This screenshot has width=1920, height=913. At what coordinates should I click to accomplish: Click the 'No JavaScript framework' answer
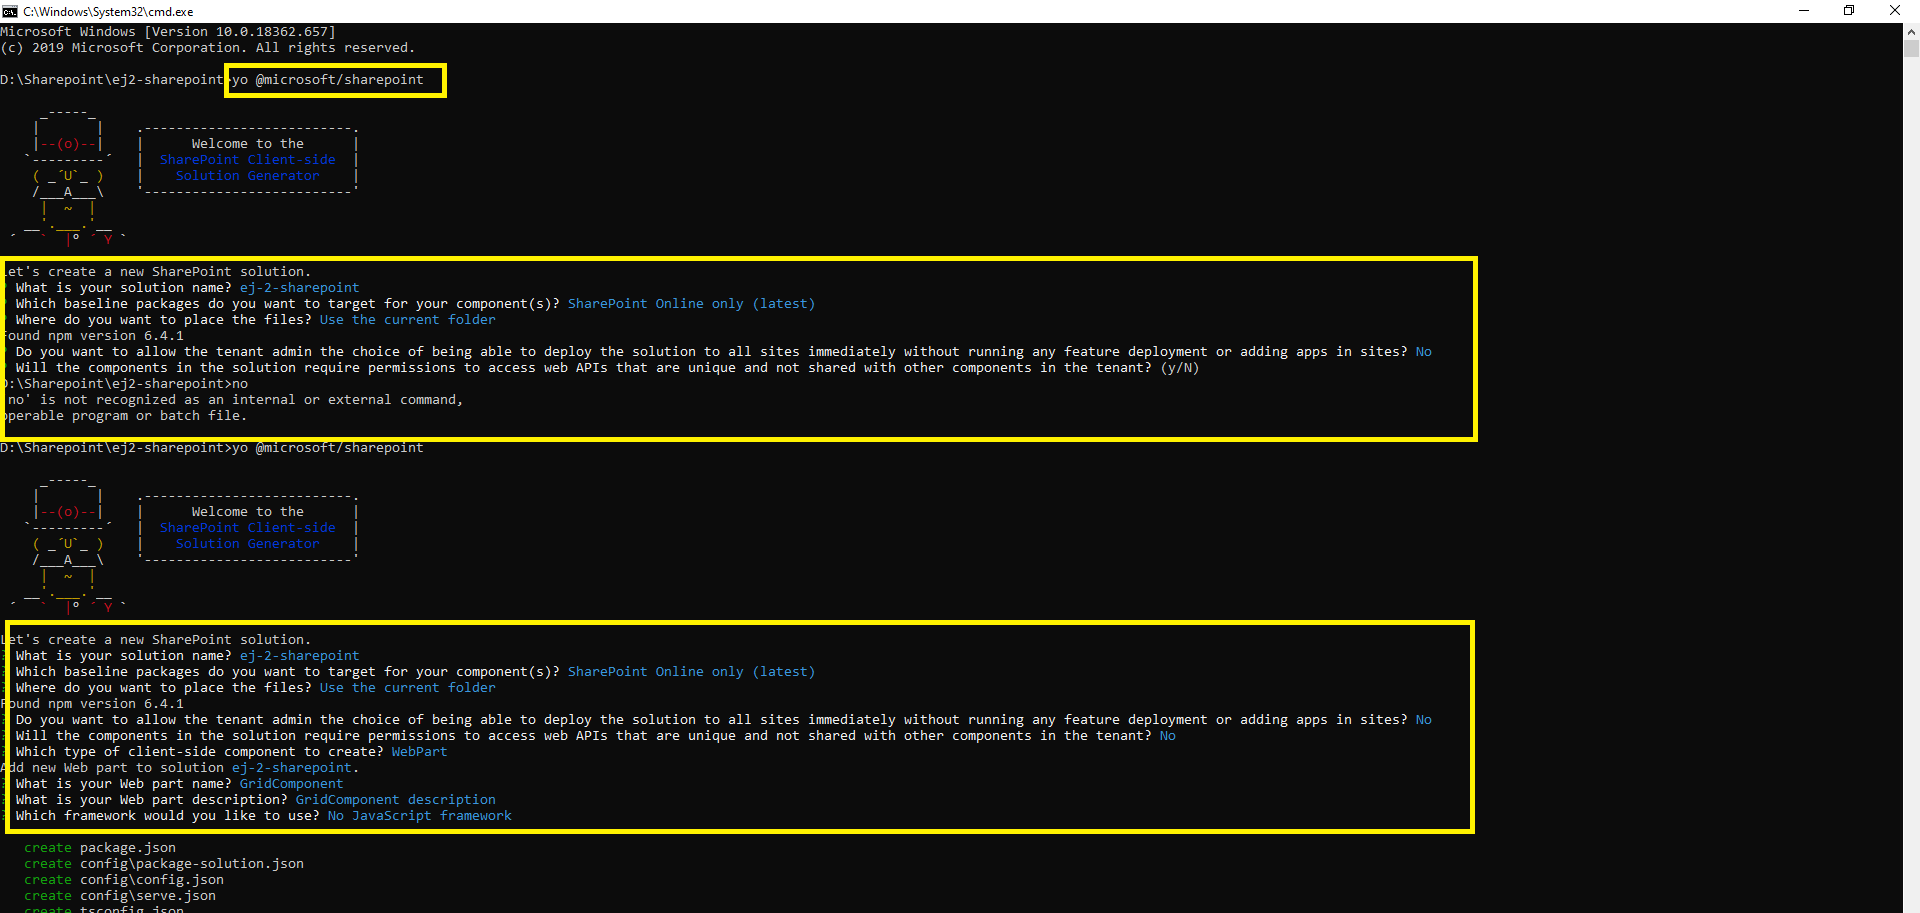click(x=420, y=816)
